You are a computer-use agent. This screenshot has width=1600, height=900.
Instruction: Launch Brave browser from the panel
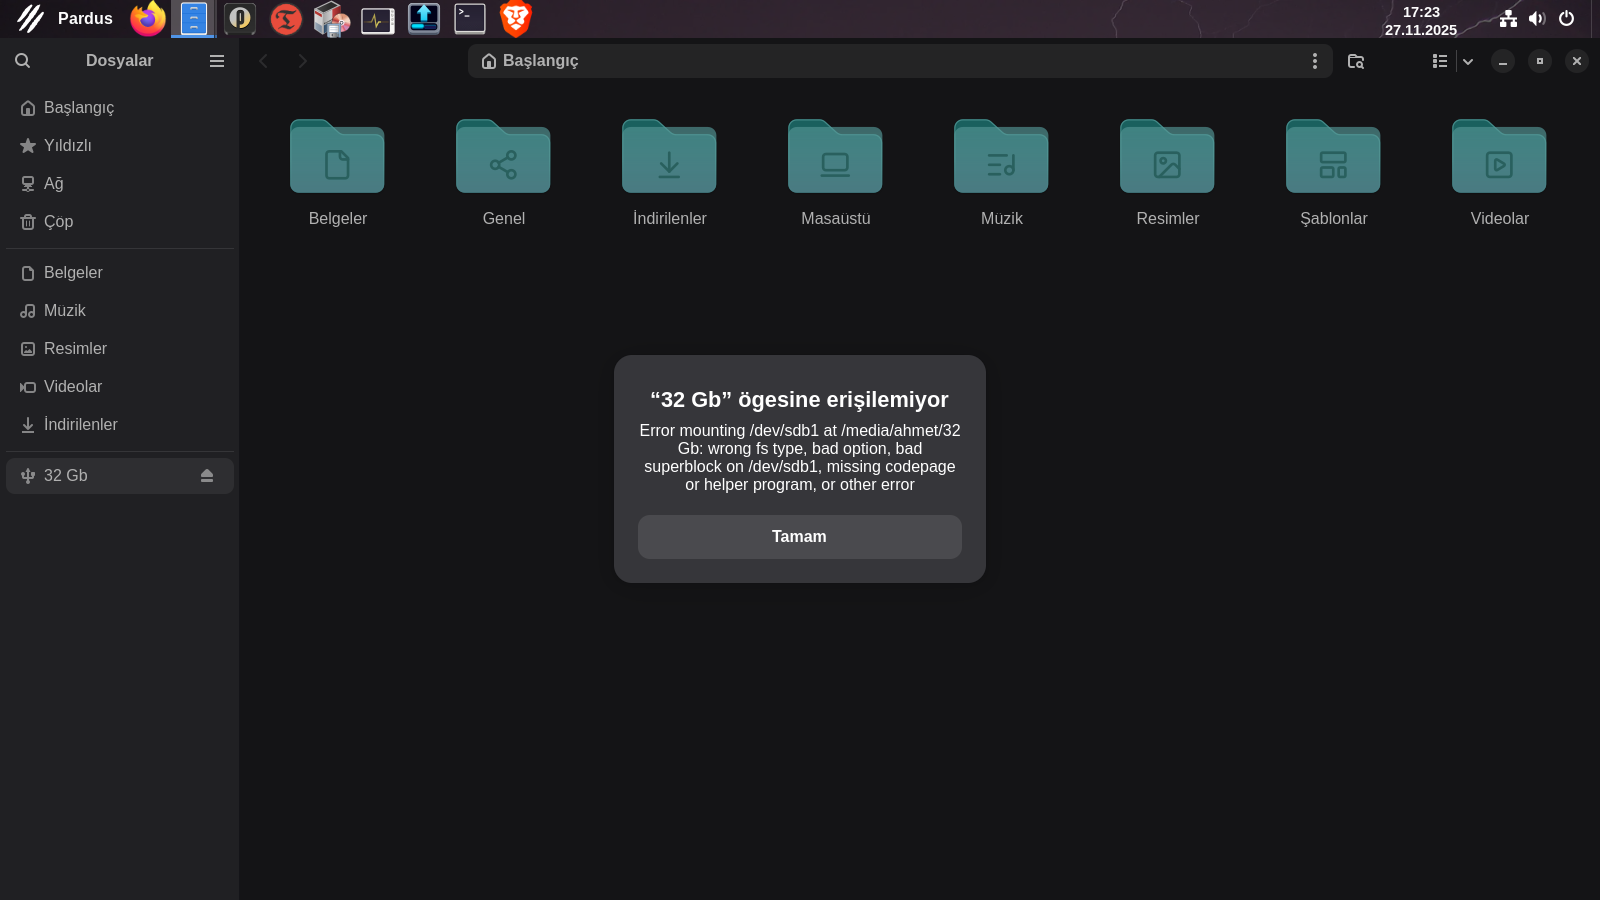point(515,19)
